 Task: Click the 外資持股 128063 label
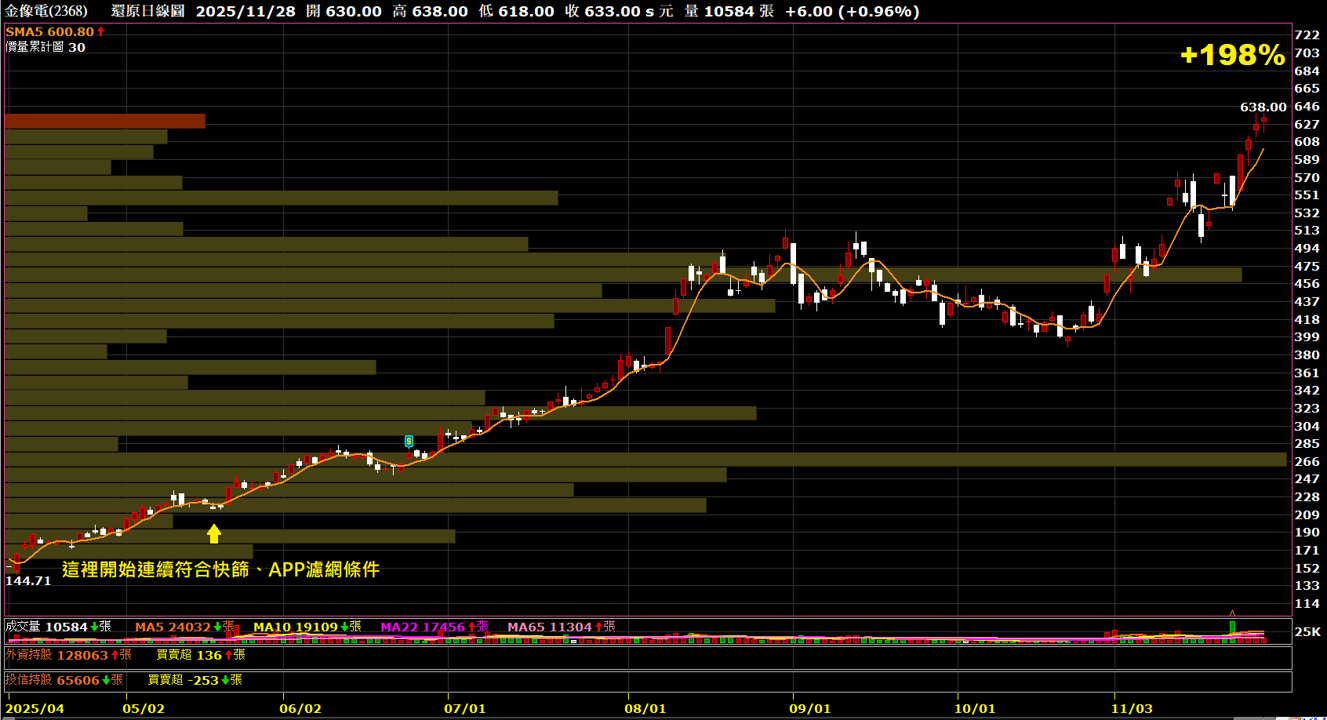pyautogui.click(x=68, y=655)
